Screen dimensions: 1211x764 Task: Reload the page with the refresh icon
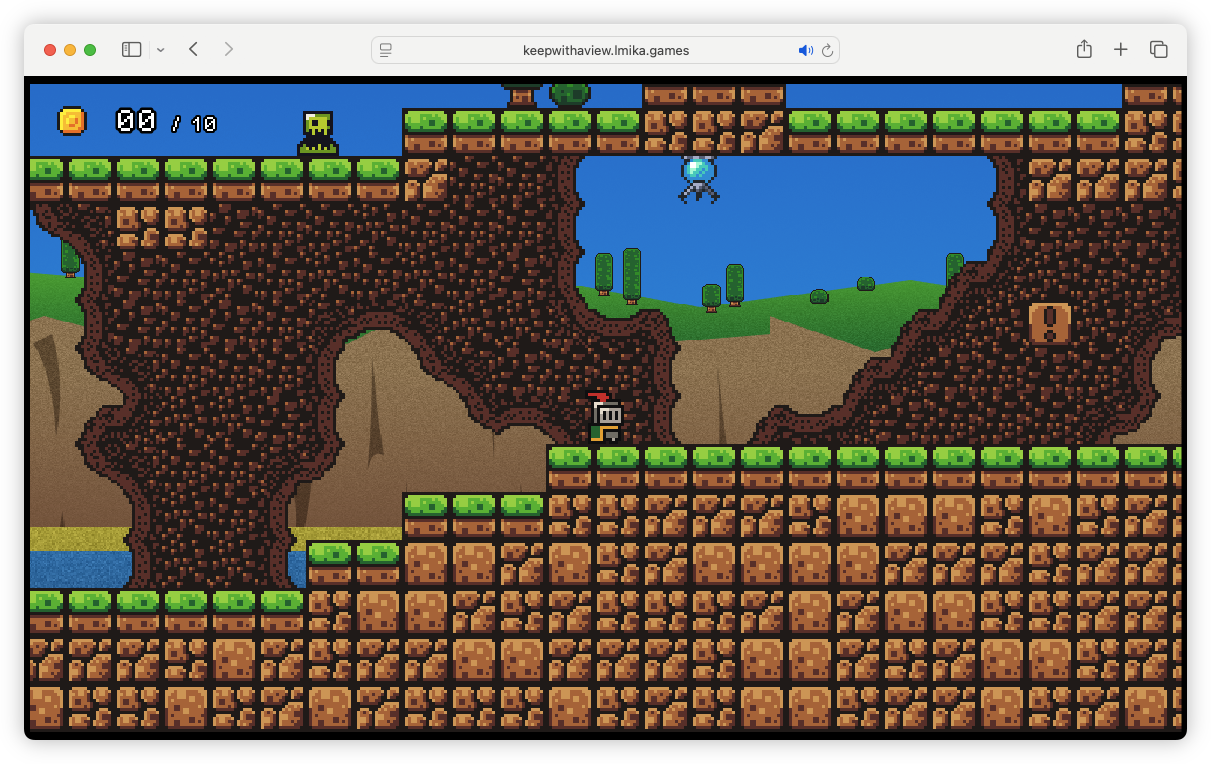[828, 50]
